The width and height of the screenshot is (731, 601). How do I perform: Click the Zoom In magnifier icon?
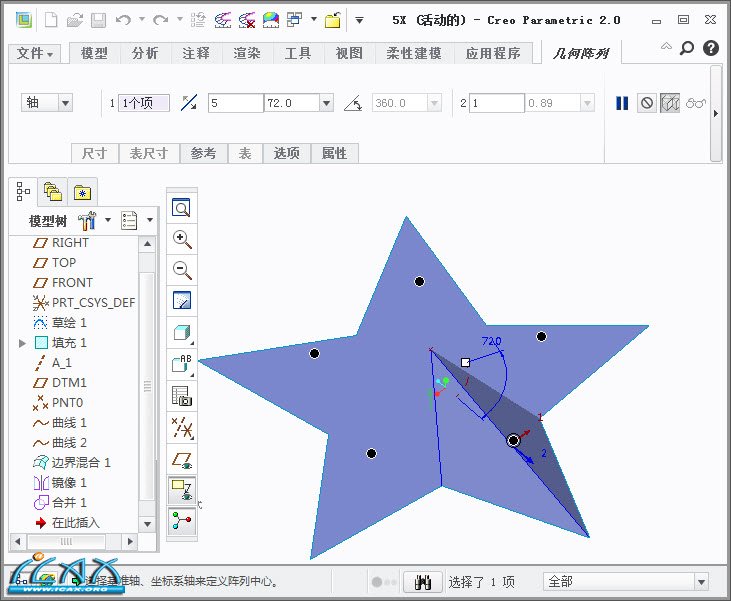coord(182,239)
